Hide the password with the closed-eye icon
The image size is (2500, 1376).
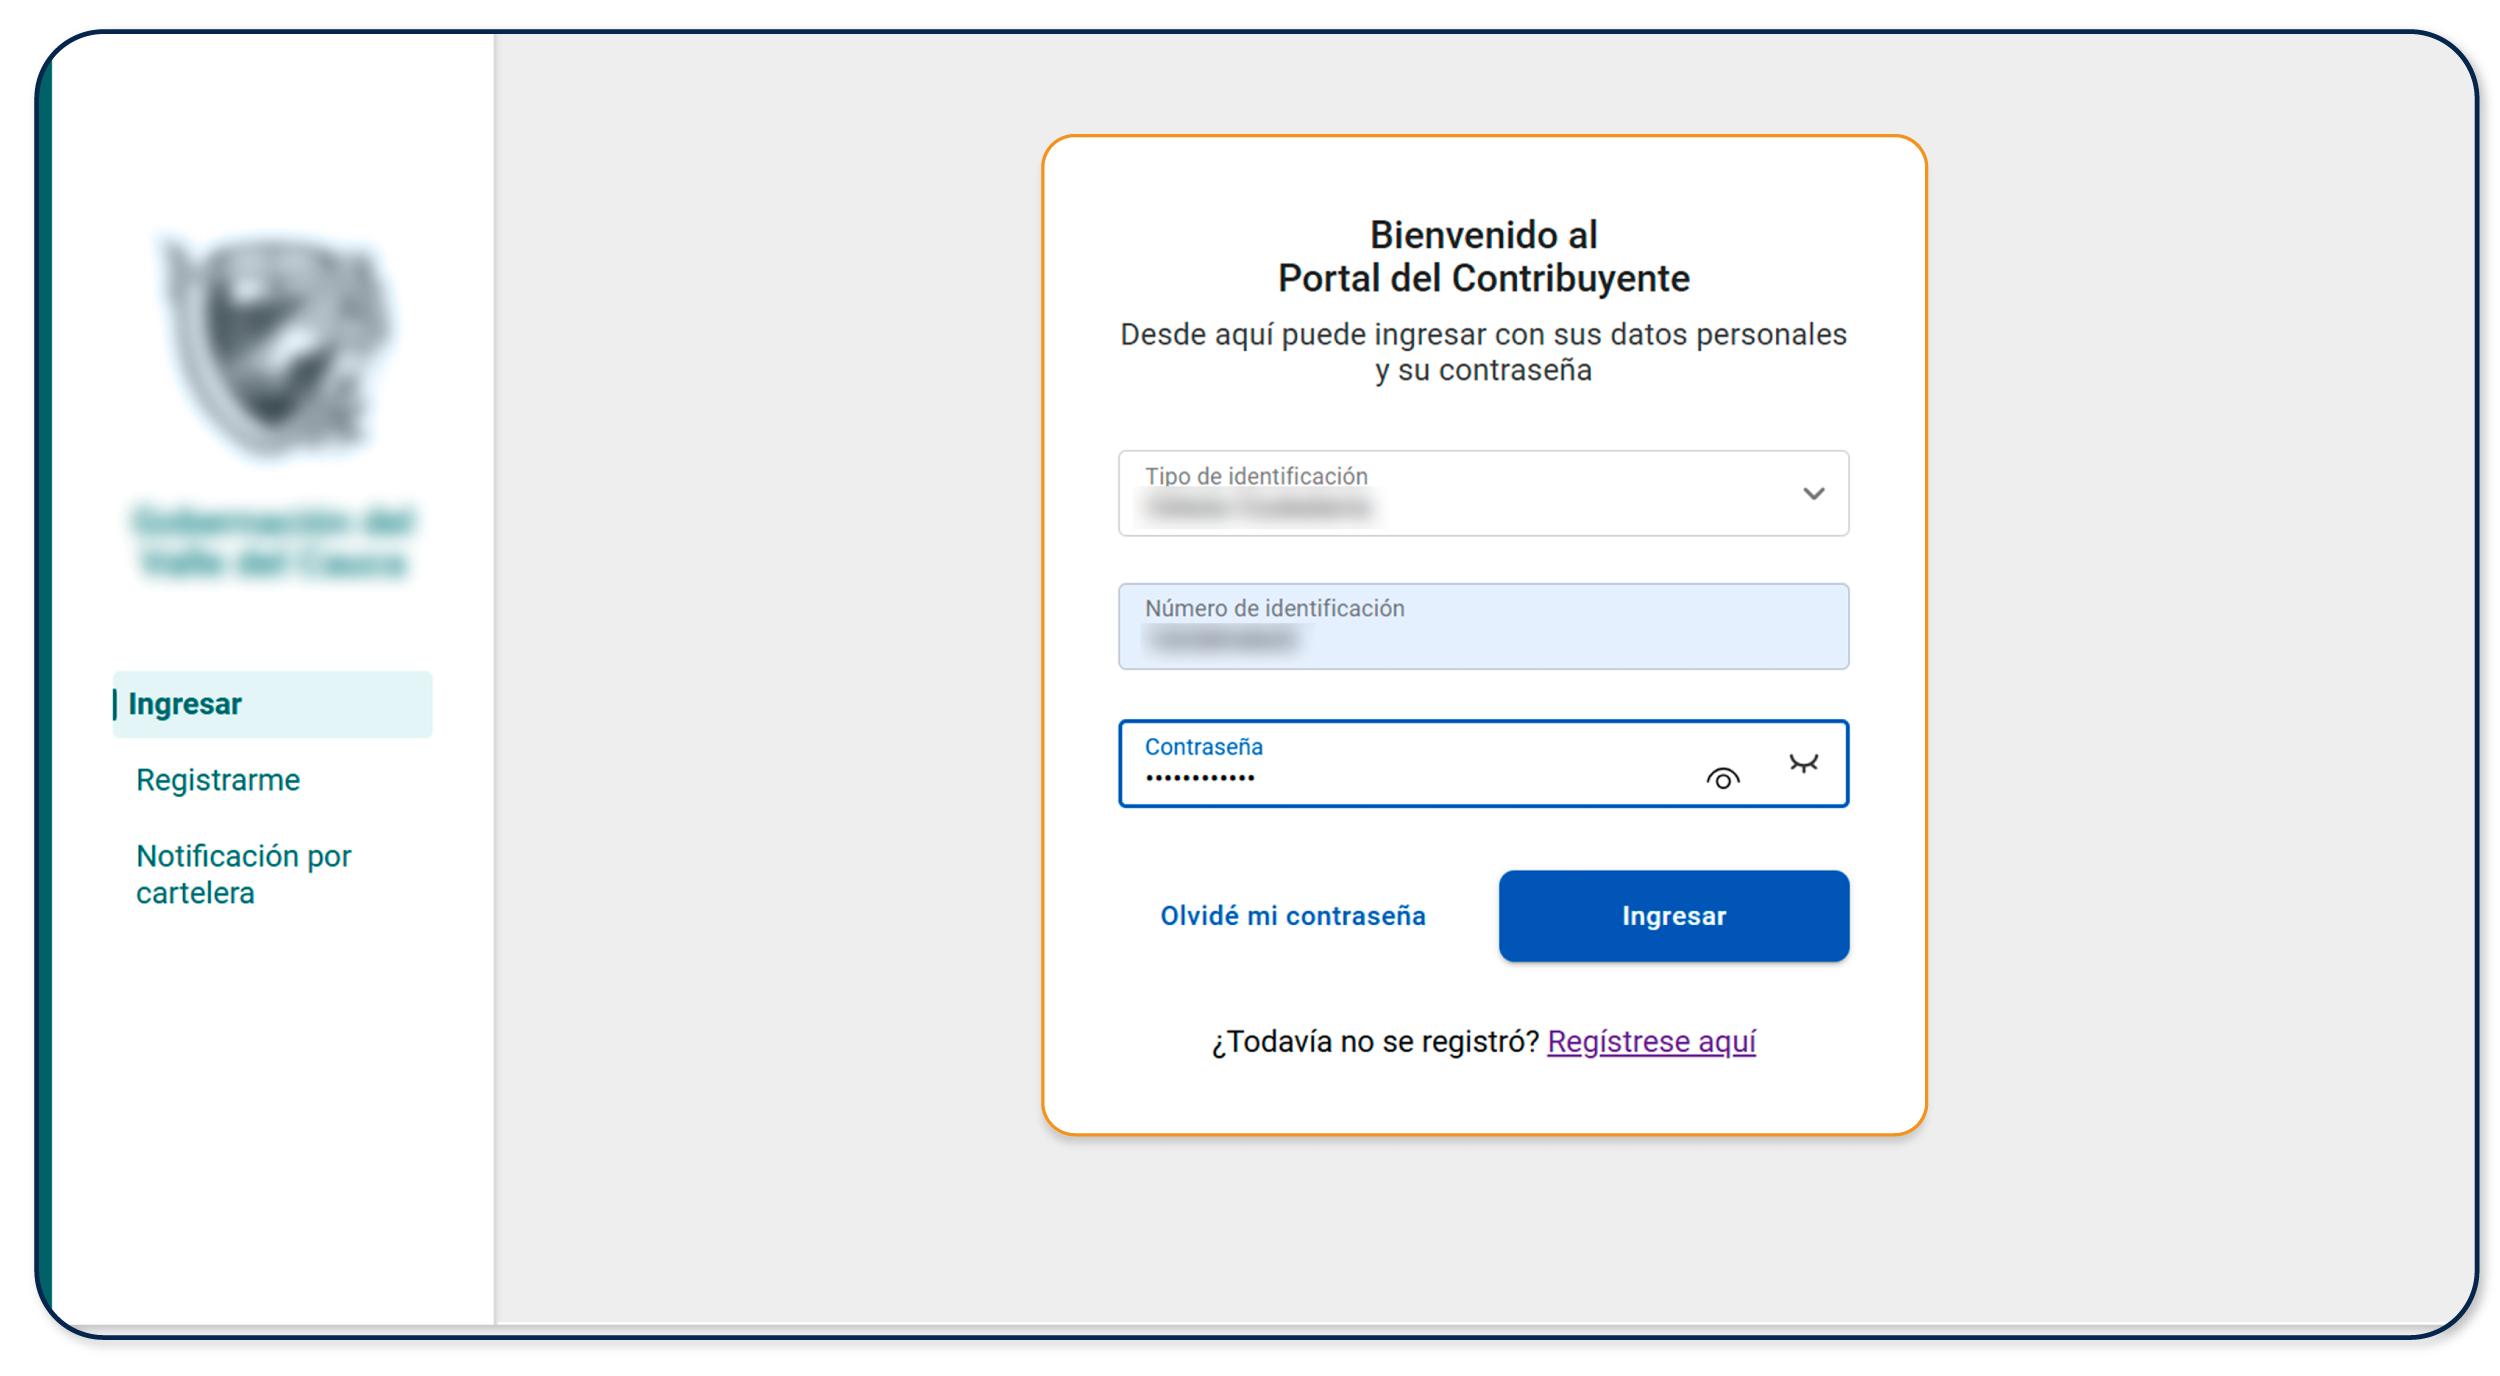click(x=1805, y=765)
